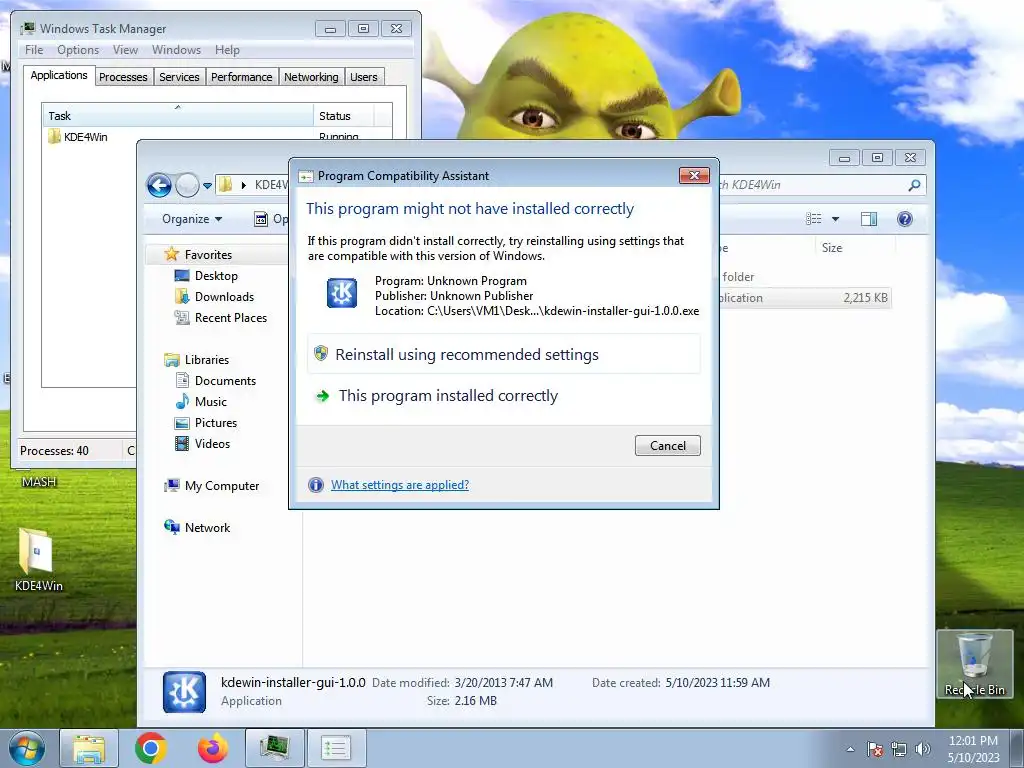Open the Documents library
1024x768 pixels.
click(225, 380)
